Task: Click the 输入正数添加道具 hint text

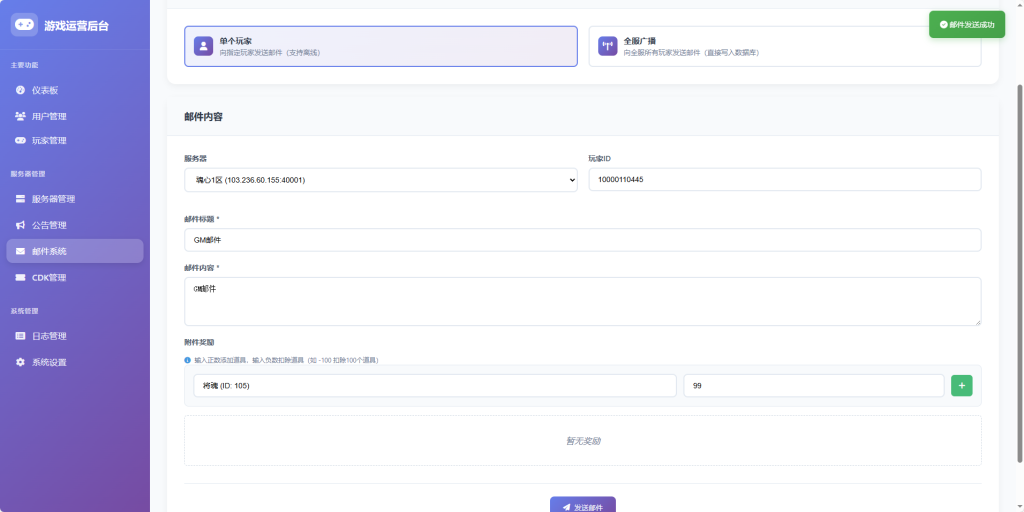Action: pos(286,360)
